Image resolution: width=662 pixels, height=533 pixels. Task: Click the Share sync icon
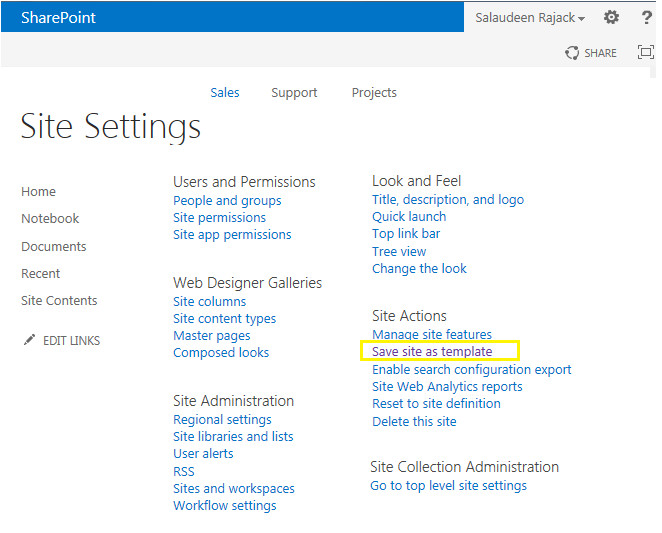[x=572, y=53]
